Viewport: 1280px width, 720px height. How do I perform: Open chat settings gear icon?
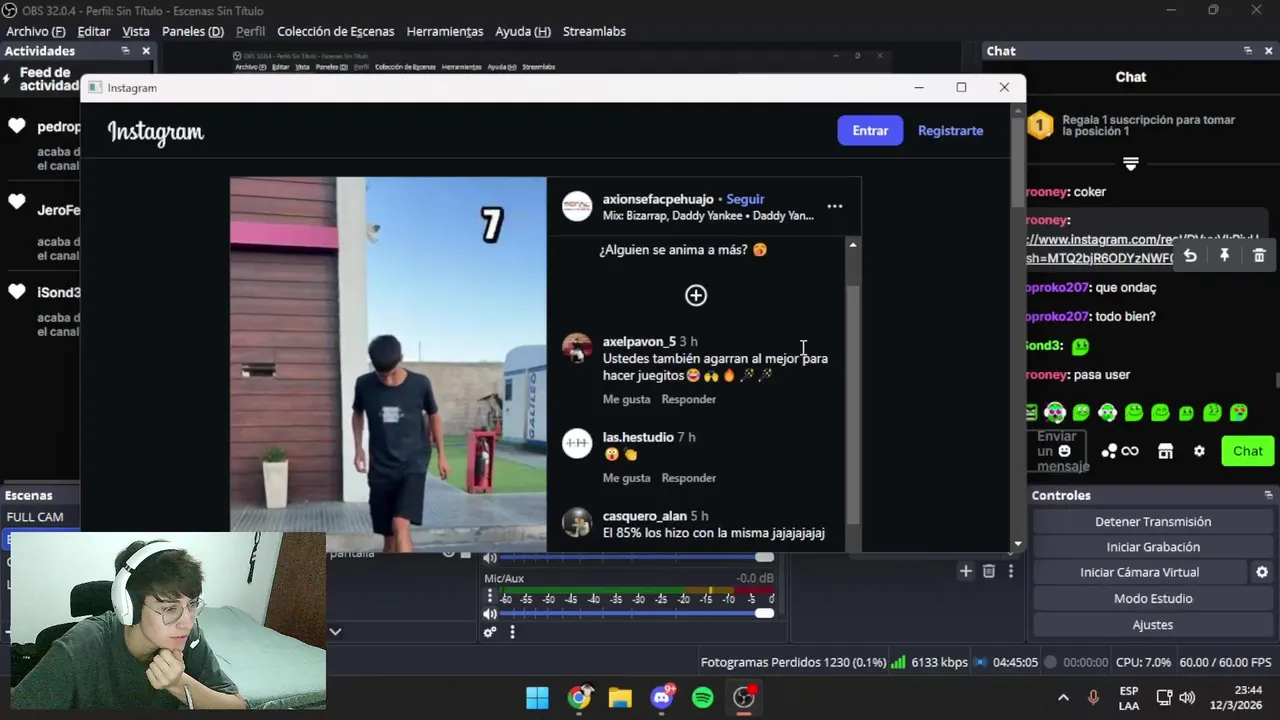(x=1199, y=451)
